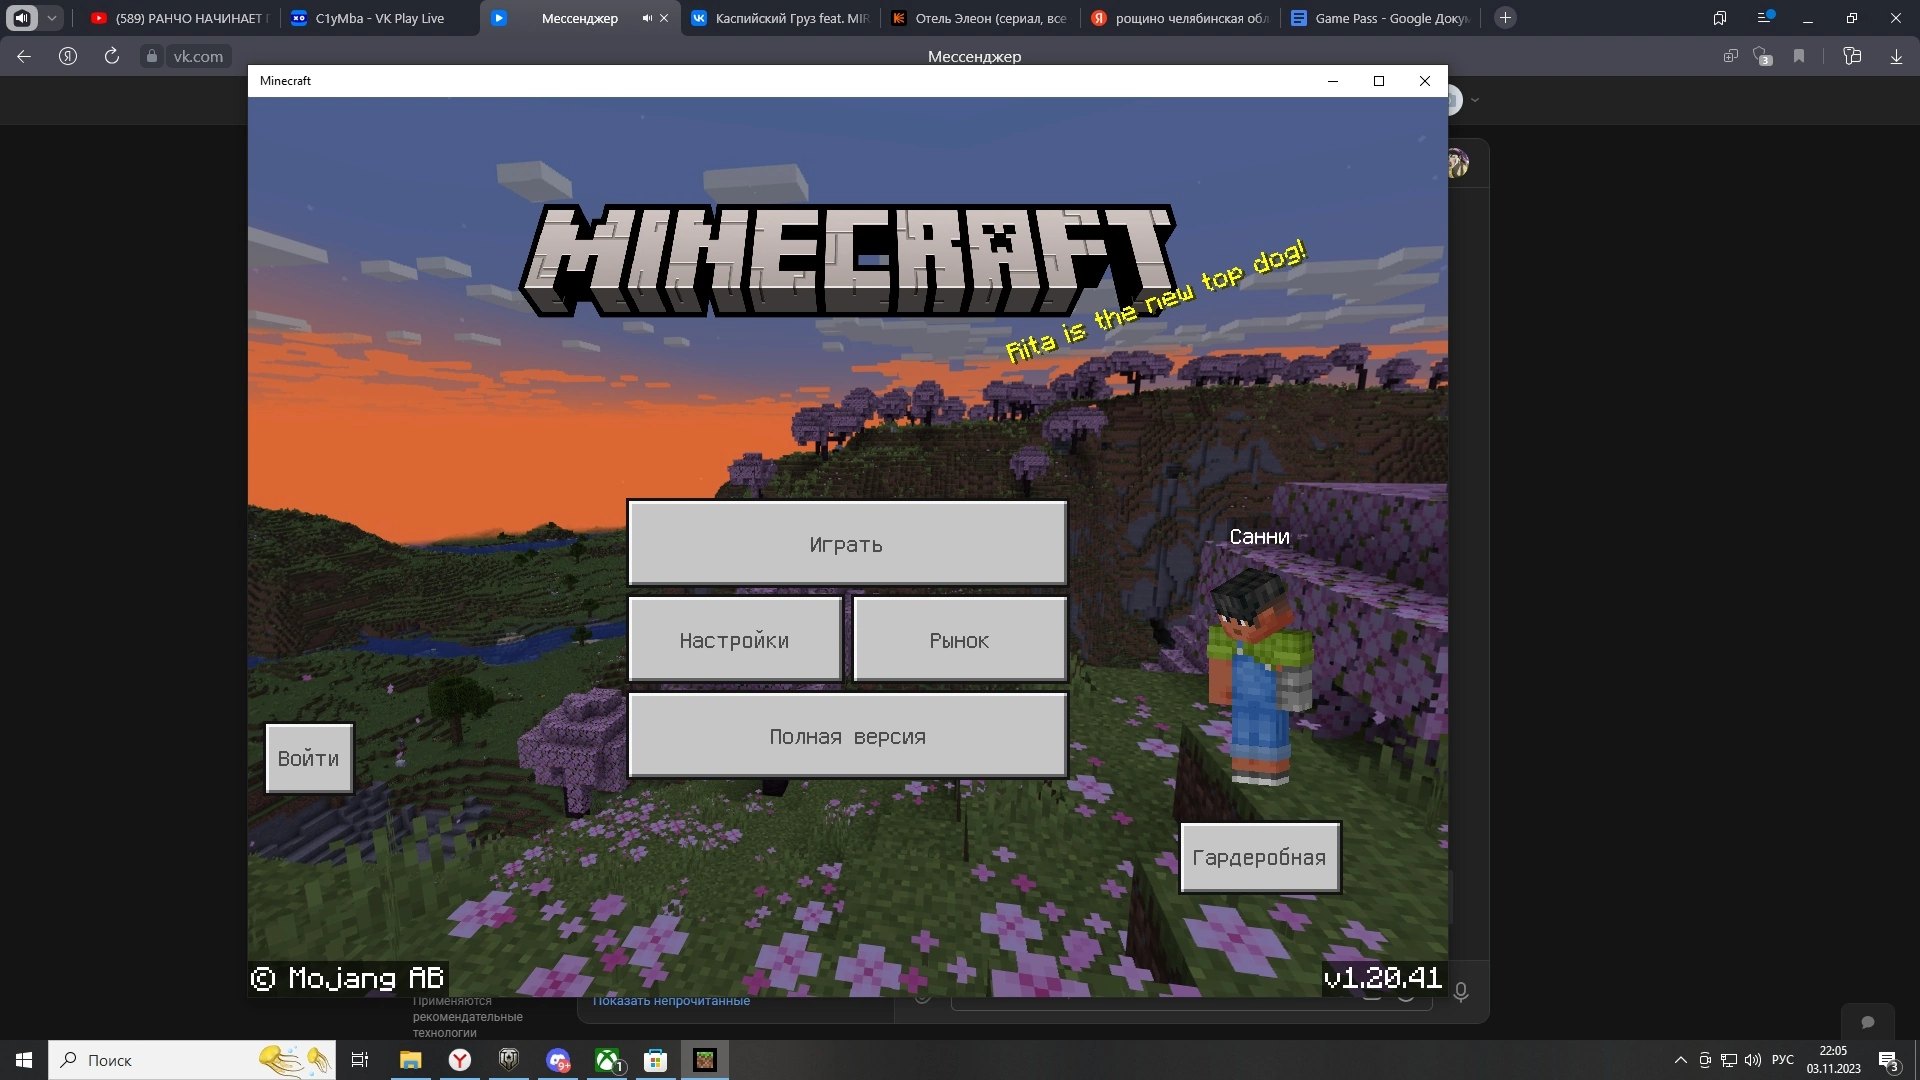Open Yandex Browser taskbar icon
The width and height of the screenshot is (1920, 1080).
460,1060
